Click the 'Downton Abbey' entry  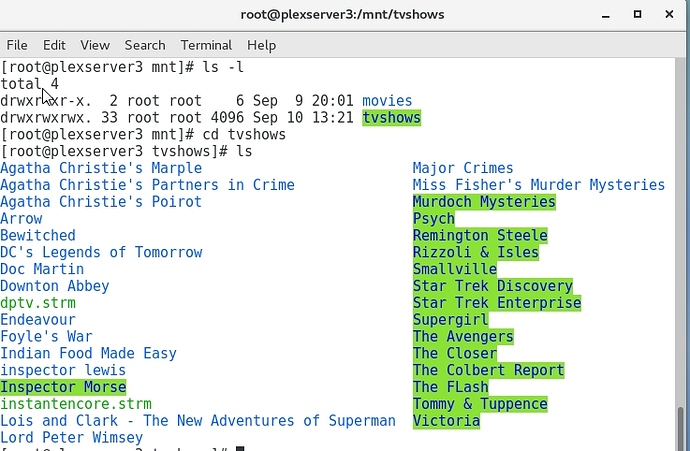55,286
